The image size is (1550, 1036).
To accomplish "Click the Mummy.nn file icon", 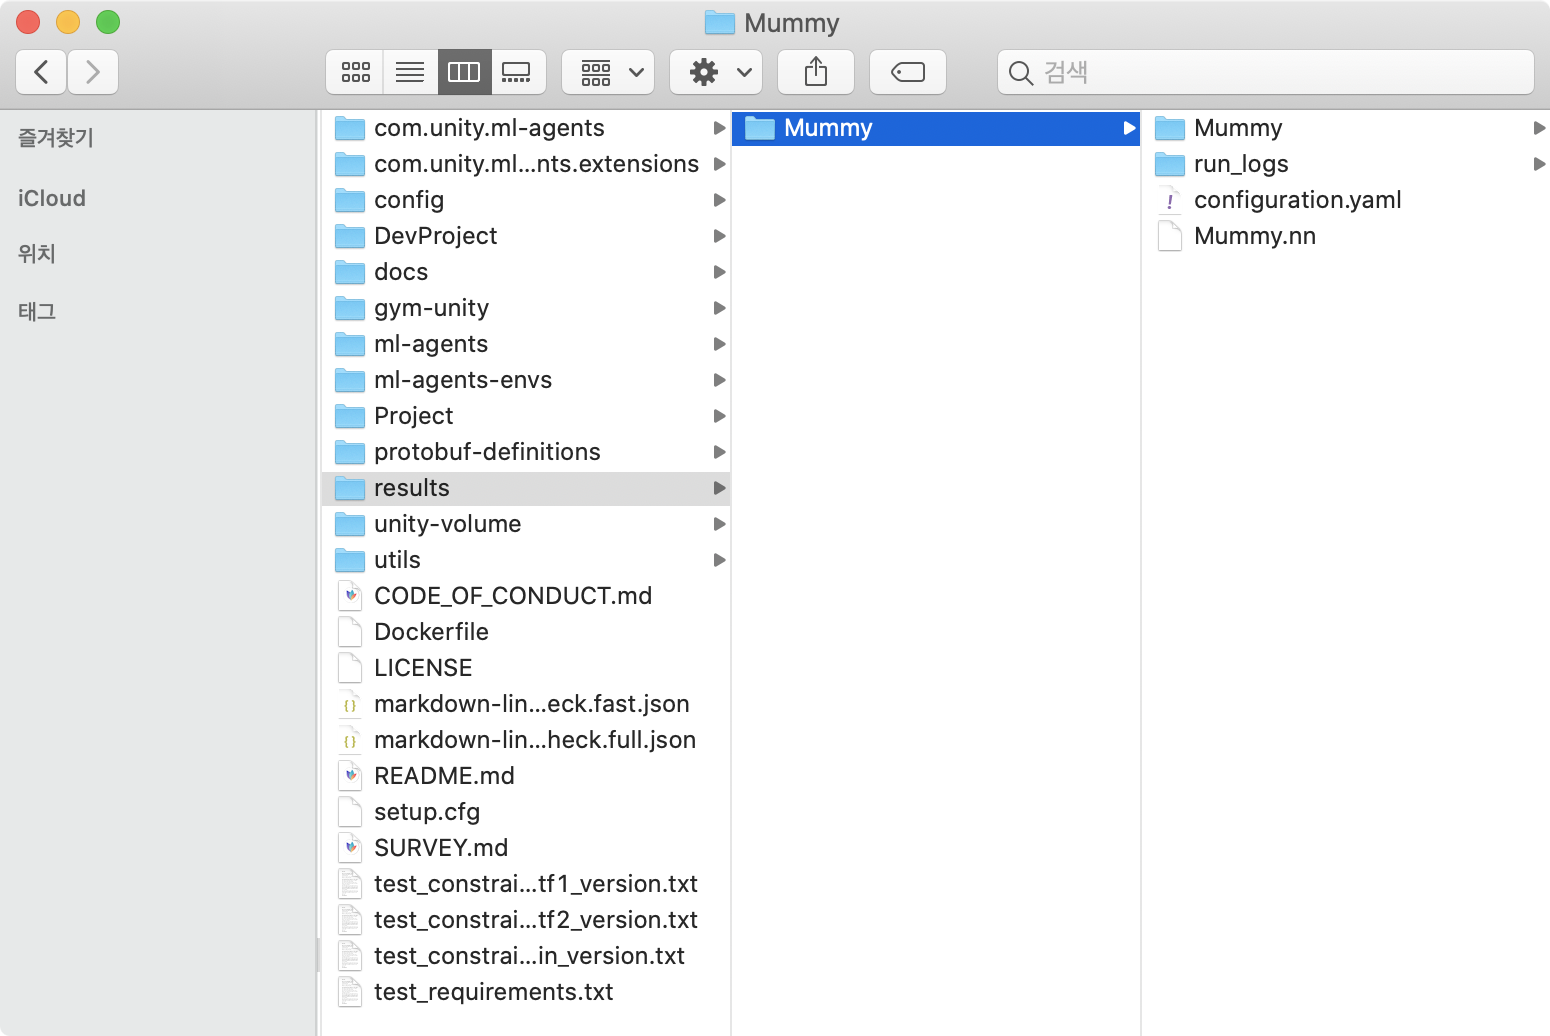I will pos(1170,236).
